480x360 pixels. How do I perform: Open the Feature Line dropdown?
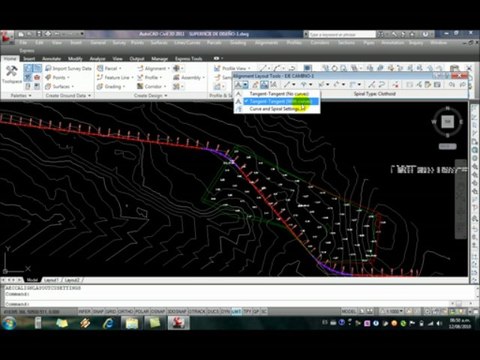(x=115, y=77)
